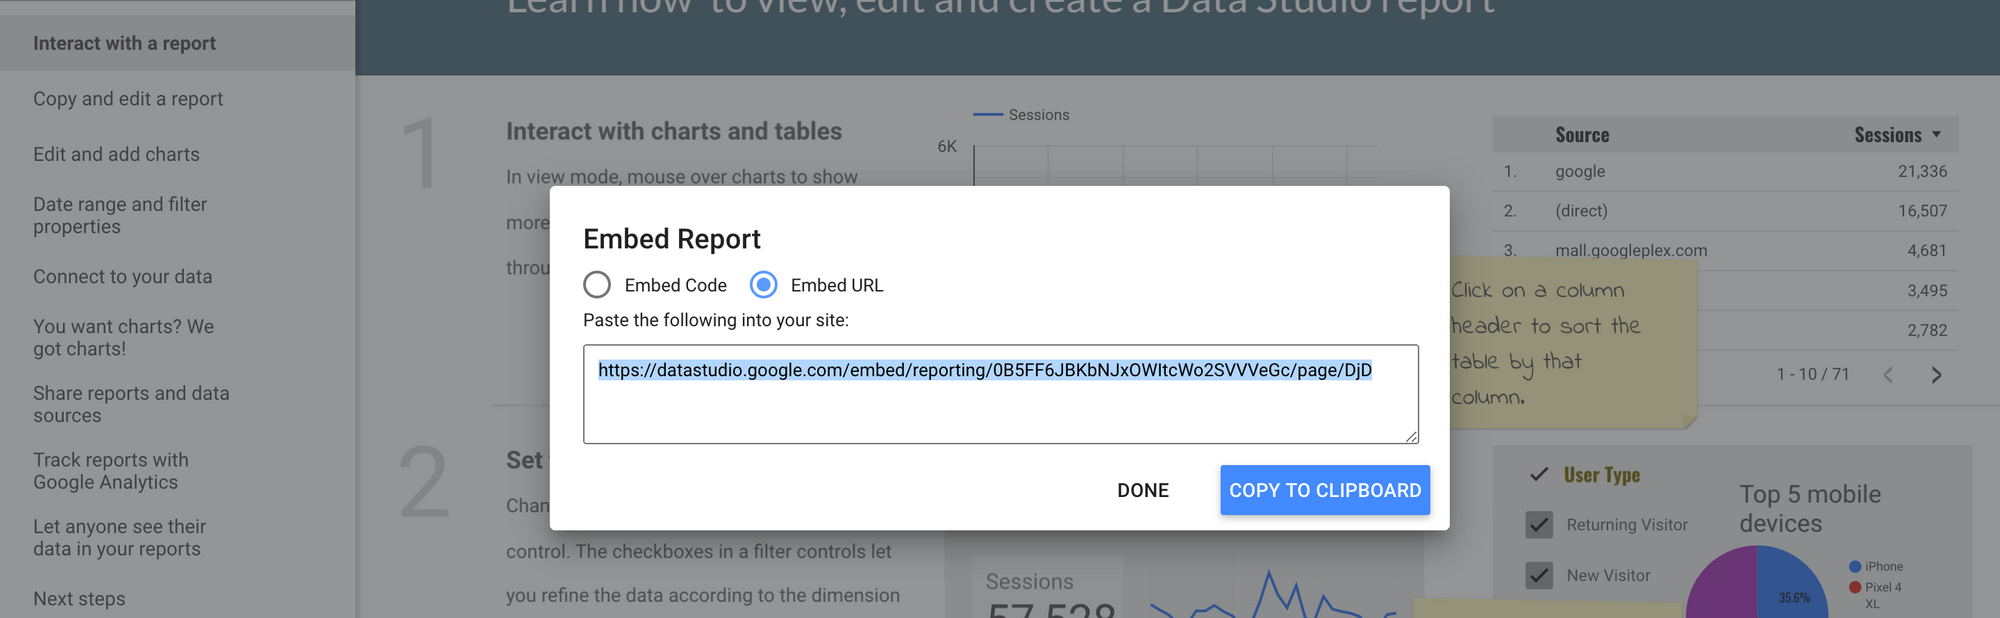Open 'Date range and filter properties' item
Viewport: 2000px width, 618px height.
tap(120, 215)
